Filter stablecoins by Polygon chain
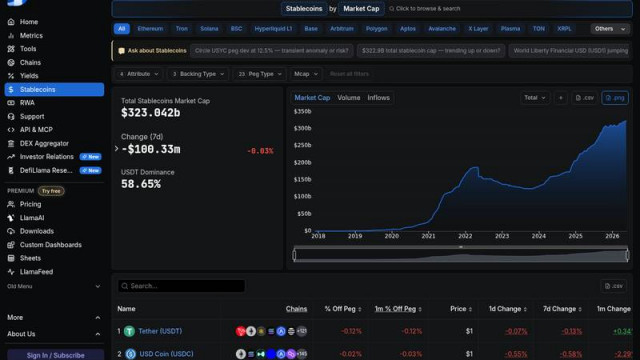Screen dimensions: 640x360 pyautogui.click(x=376, y=29)
